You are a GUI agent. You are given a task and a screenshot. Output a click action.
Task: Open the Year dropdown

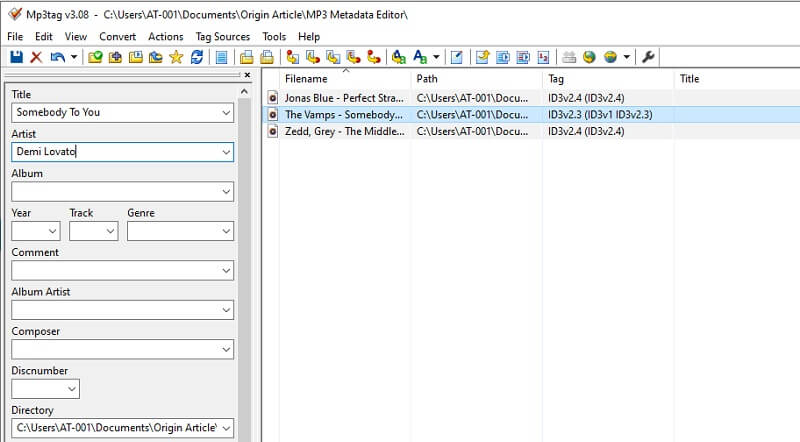pyautogui.click(x=51, y=231)
